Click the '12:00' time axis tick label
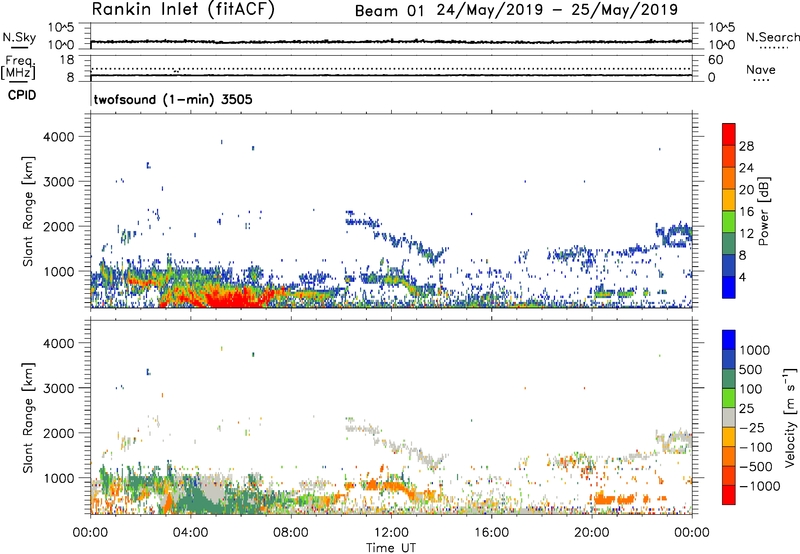This screenshot has height=554, width=800. tap(391, 533)
